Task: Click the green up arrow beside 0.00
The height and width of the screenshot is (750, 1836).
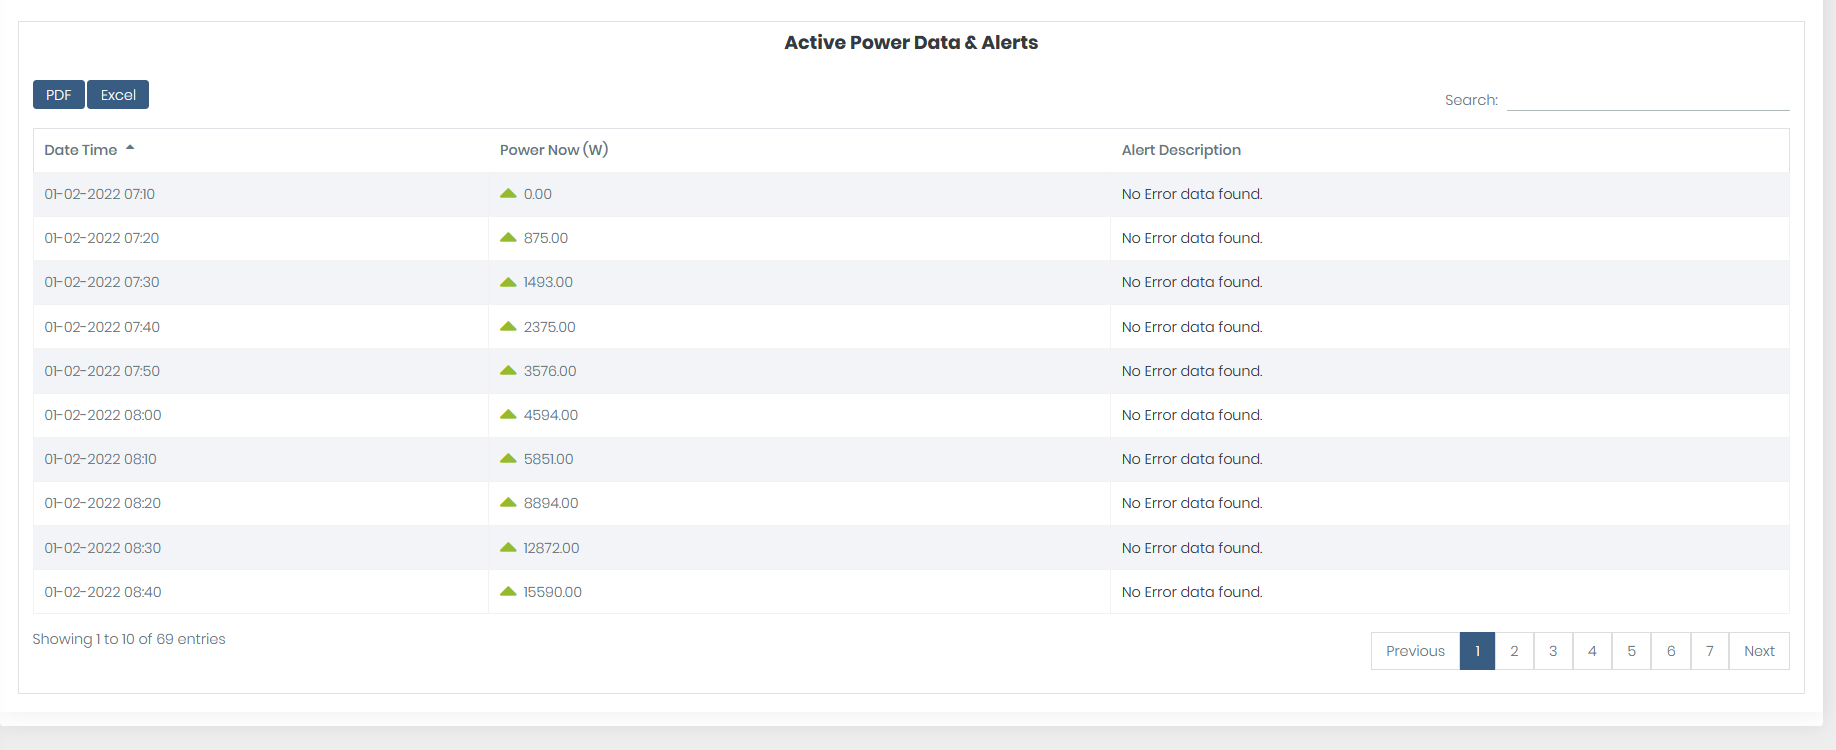Action: click(x=508, y=194)
